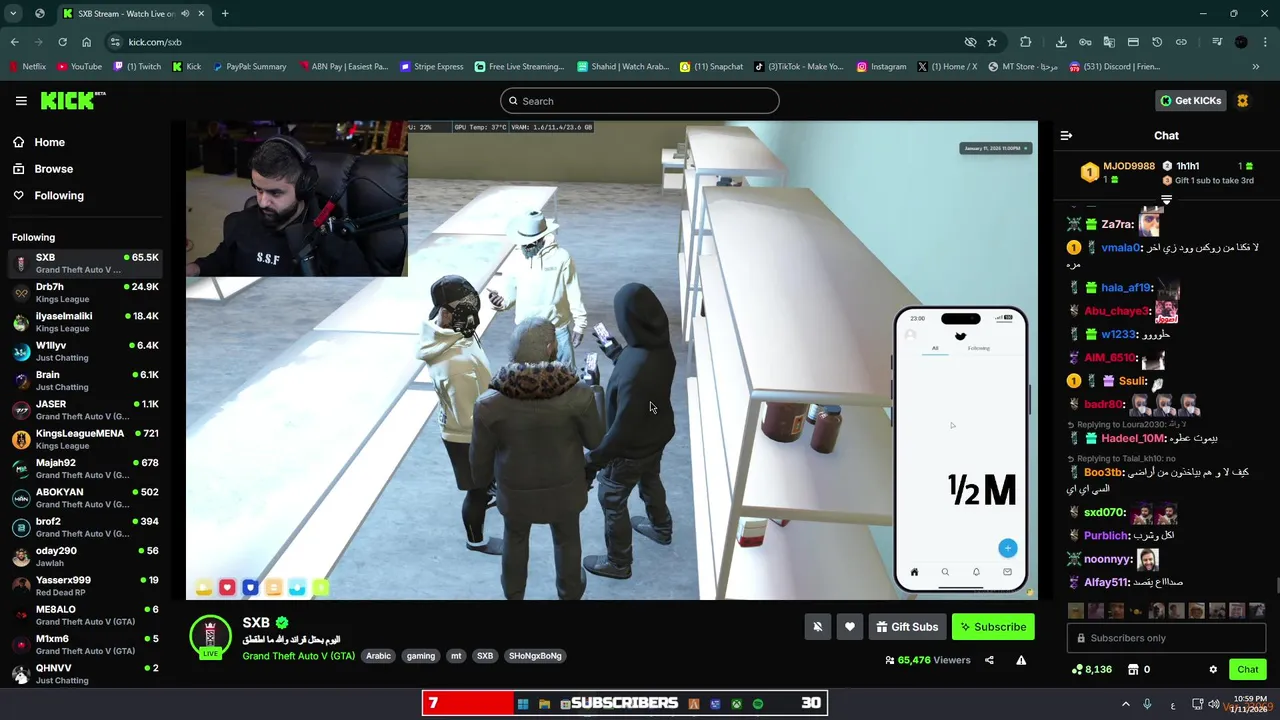Open Chrome three-dot menu
The width and height of the screenshot is (1280, 720).
[1265, 42]
